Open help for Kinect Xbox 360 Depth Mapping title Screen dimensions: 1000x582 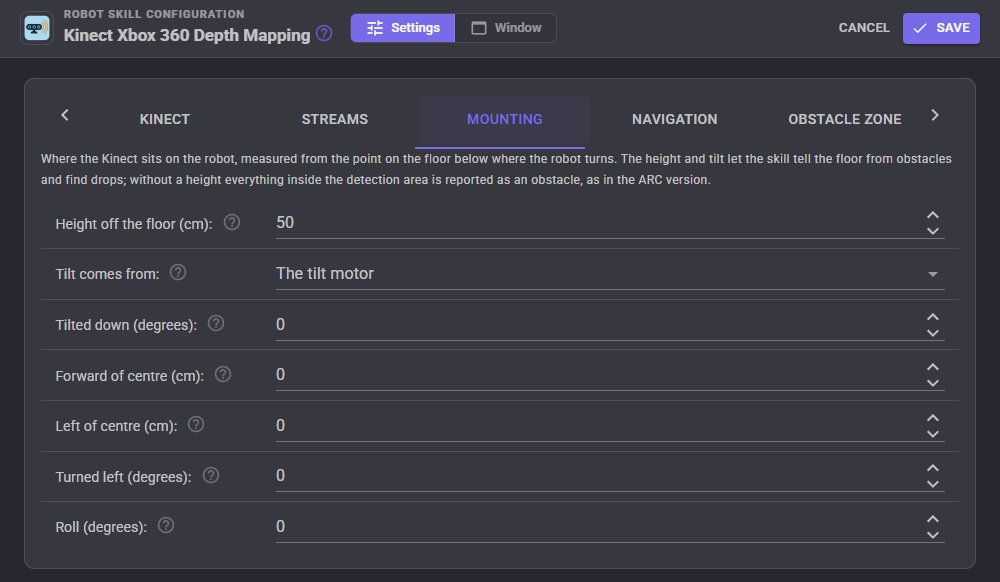click(x=324, y=33)
